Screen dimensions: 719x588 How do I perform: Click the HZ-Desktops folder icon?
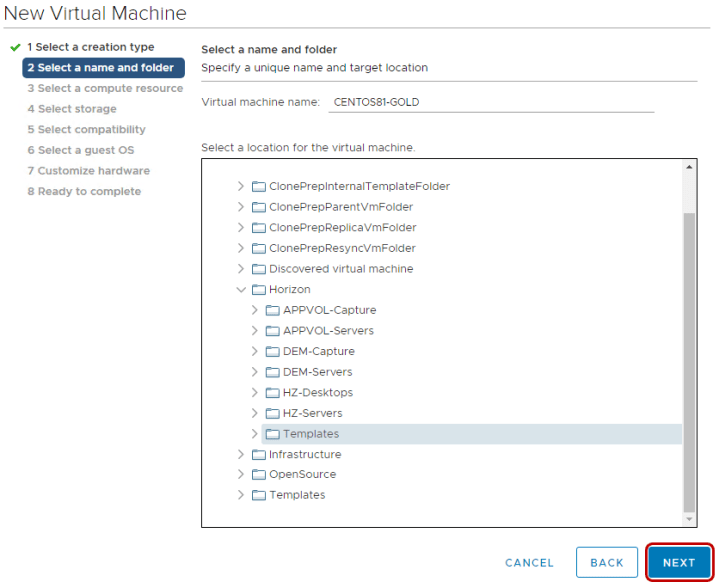pyautogui.click(x=272, y=393)
